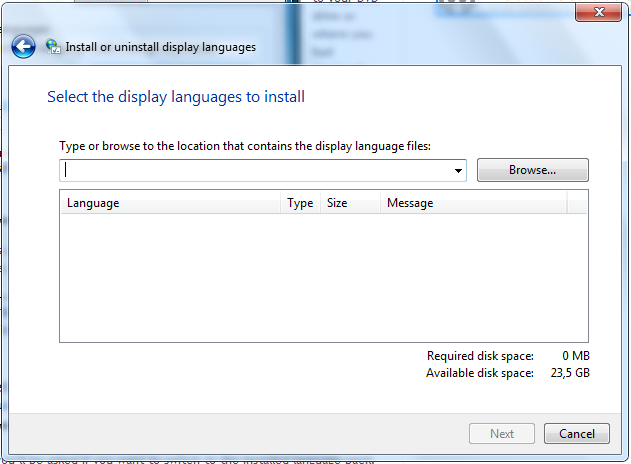Click the 23,5 GB available space value
Image resolution: width=631 pixels, height=464 pixels.
tap(570, 373)
